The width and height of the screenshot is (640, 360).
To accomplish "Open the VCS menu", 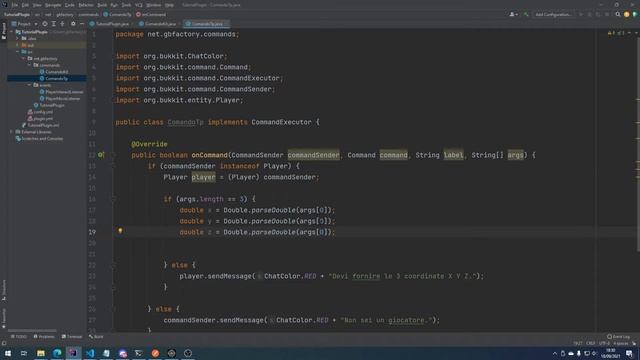I will pos(139,5).
